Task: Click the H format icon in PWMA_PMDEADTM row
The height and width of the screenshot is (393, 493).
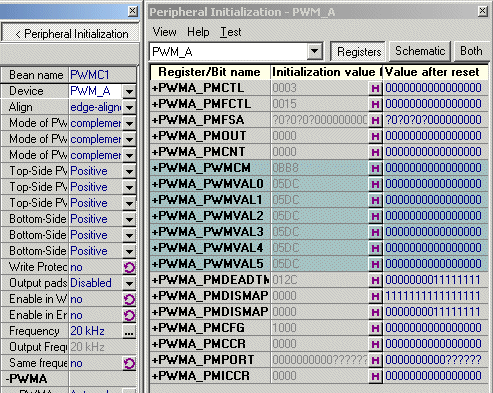Action: tap(375, 280)
